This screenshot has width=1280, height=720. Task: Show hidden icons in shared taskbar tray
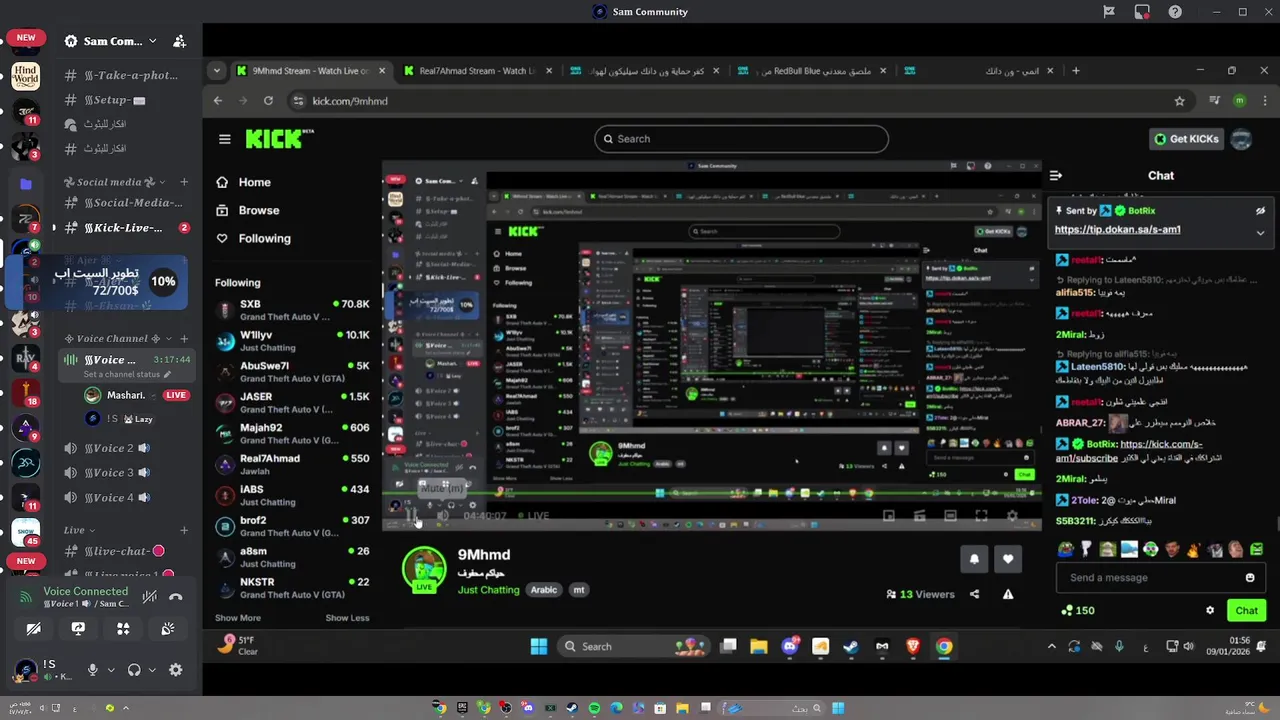click(1051, 646)
